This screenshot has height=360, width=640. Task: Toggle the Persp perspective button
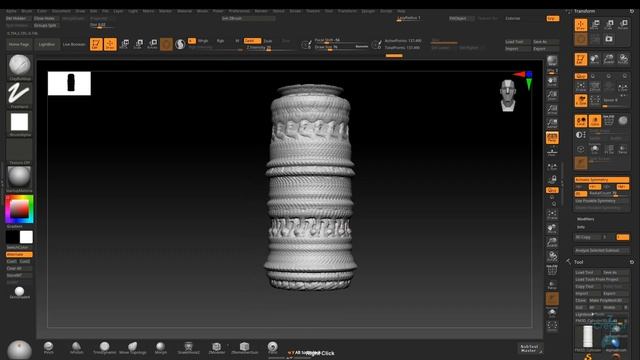coord(552,138)
